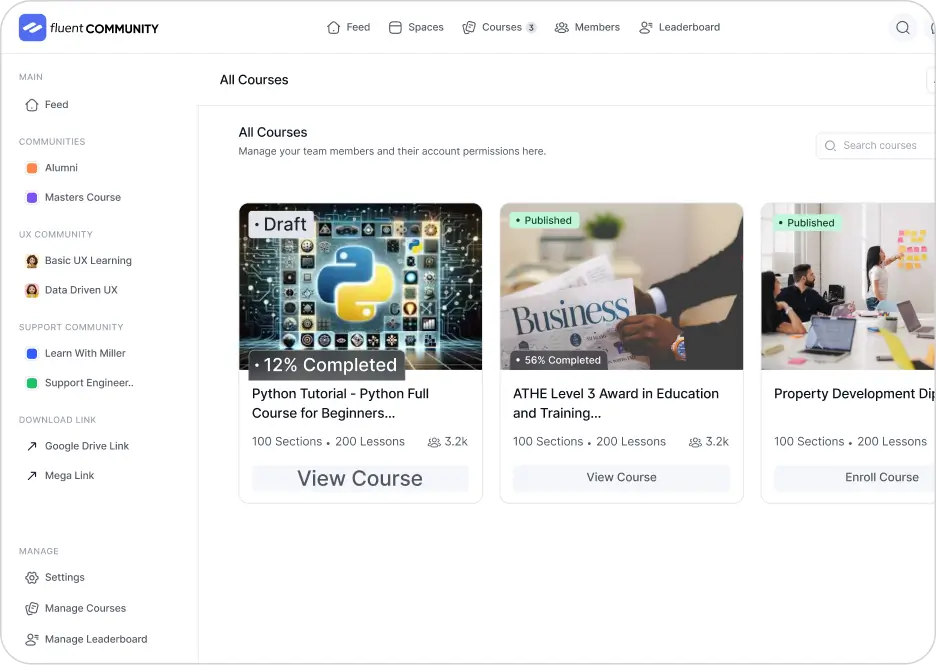Click View Course on ATHE Level 3 card
The width and height of the screenshot is (936, 665).
(621, 478)
